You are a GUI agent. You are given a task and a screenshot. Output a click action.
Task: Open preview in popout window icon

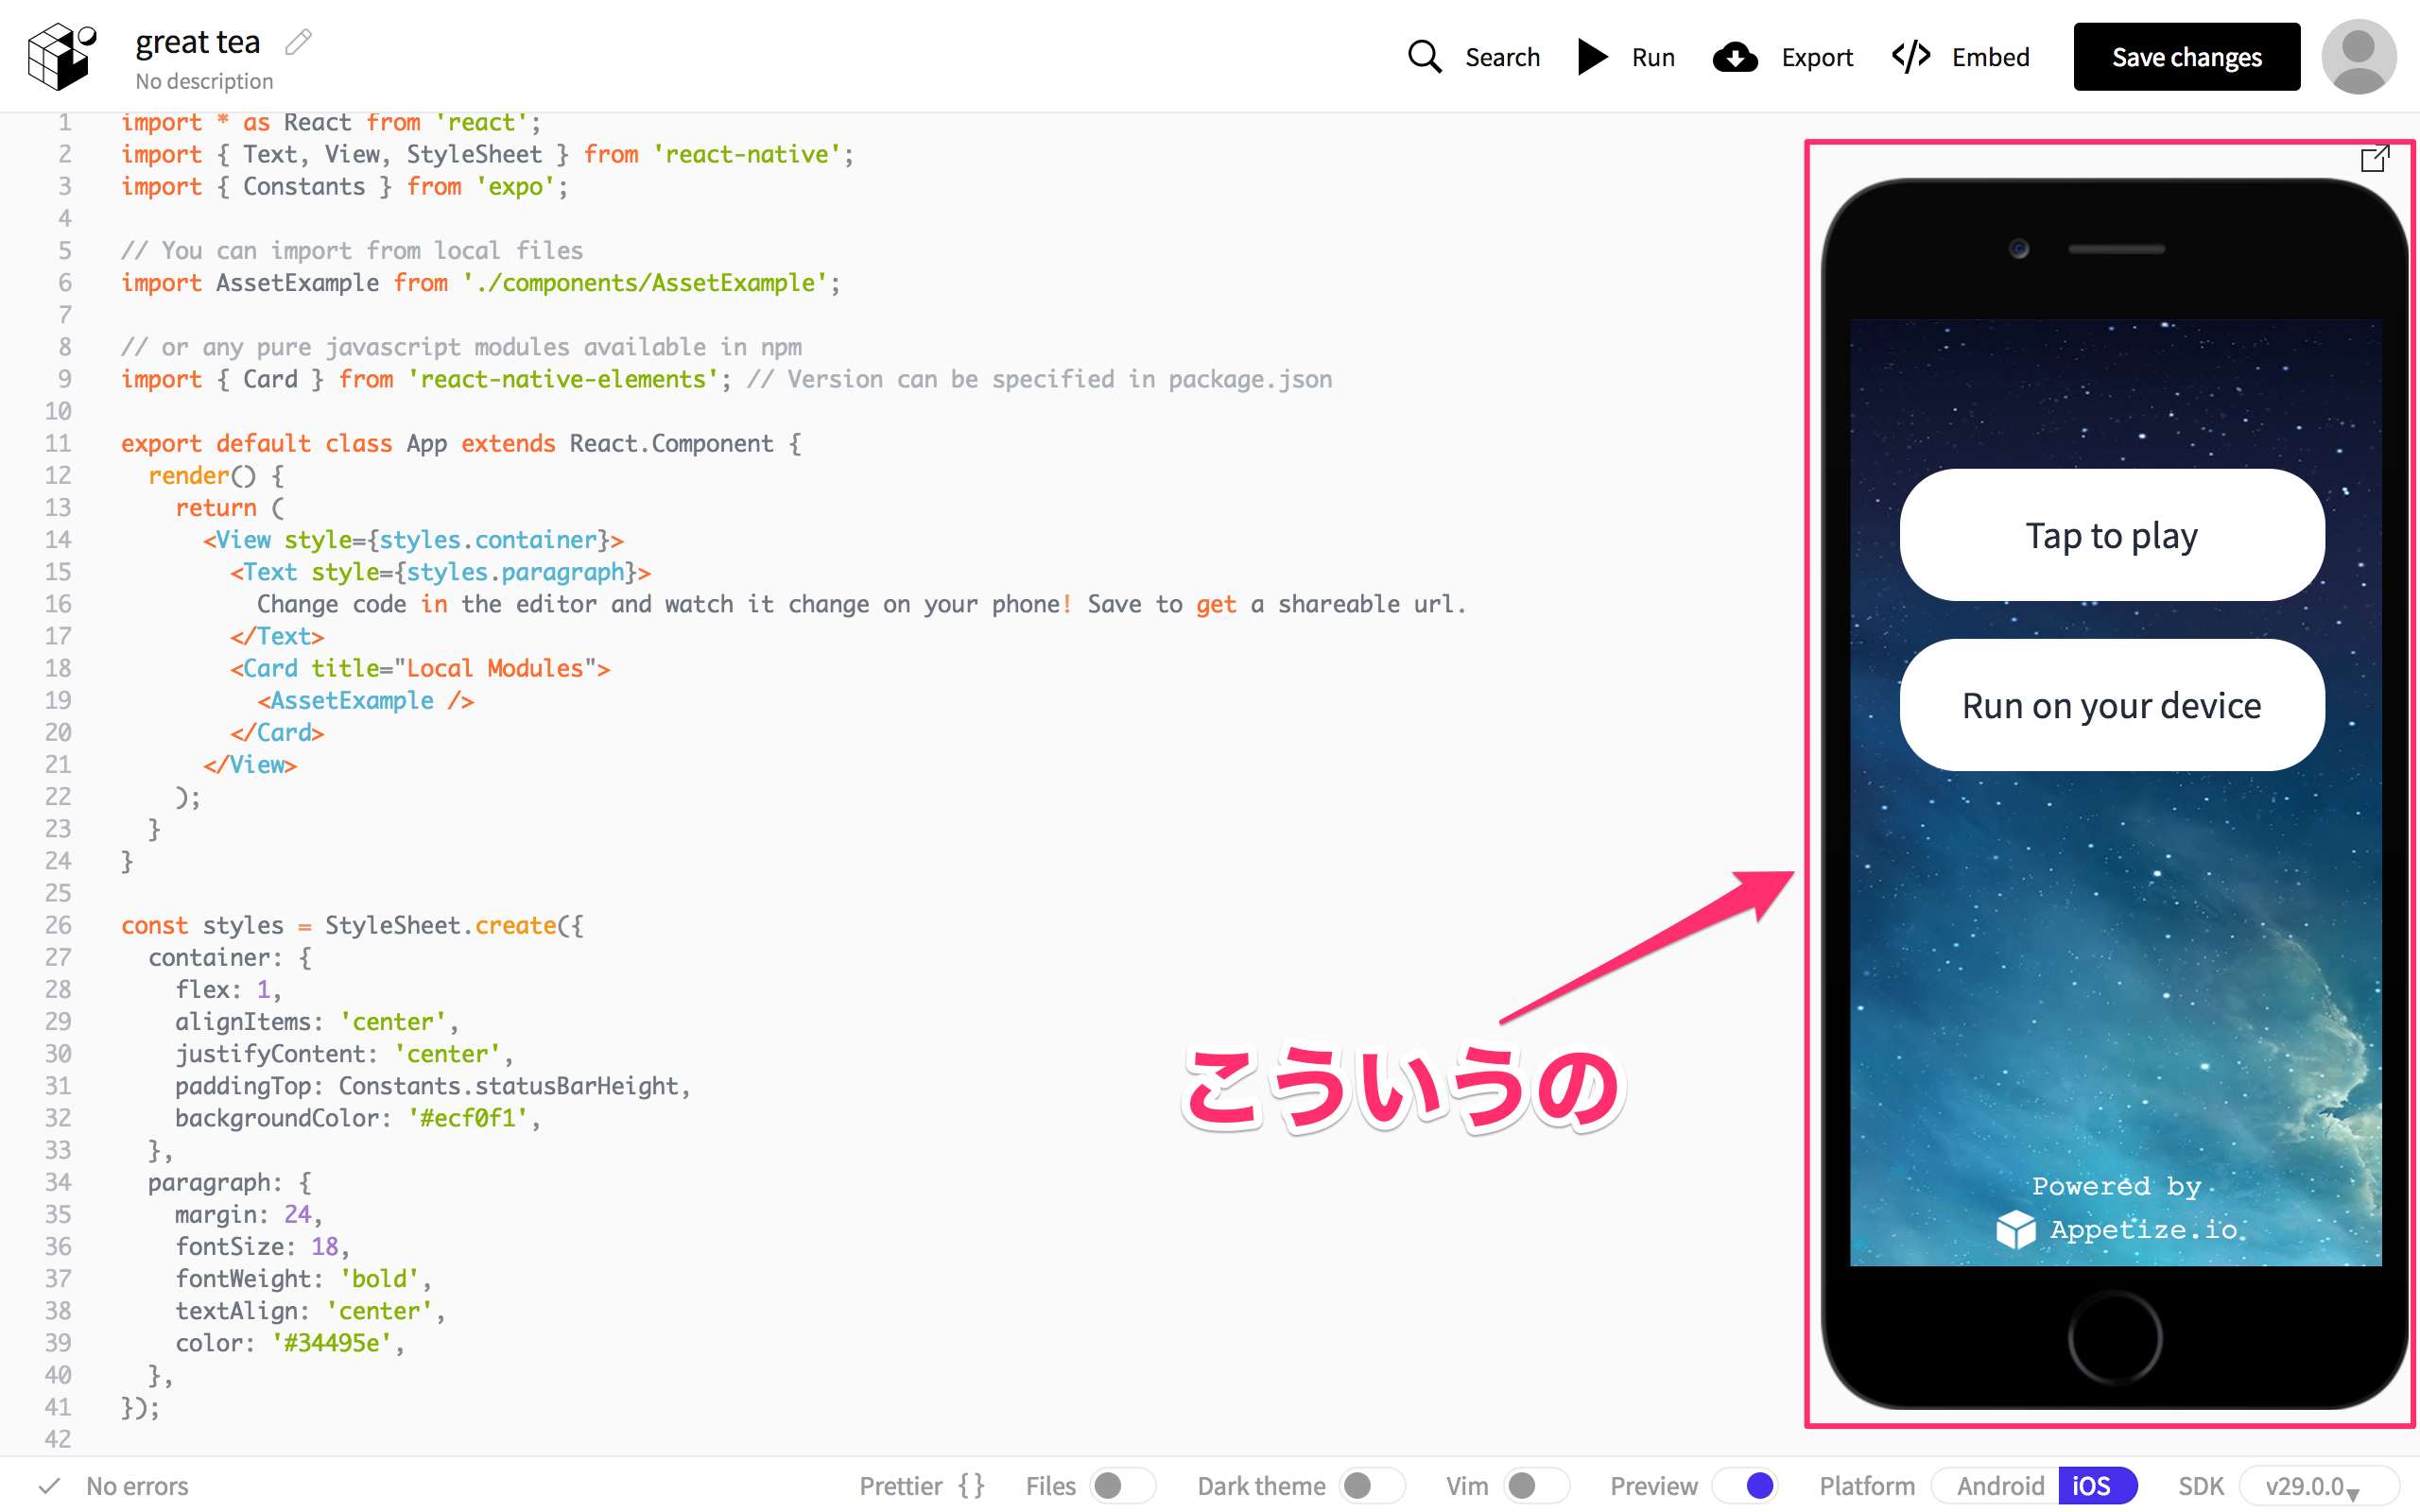[2373, 159]
